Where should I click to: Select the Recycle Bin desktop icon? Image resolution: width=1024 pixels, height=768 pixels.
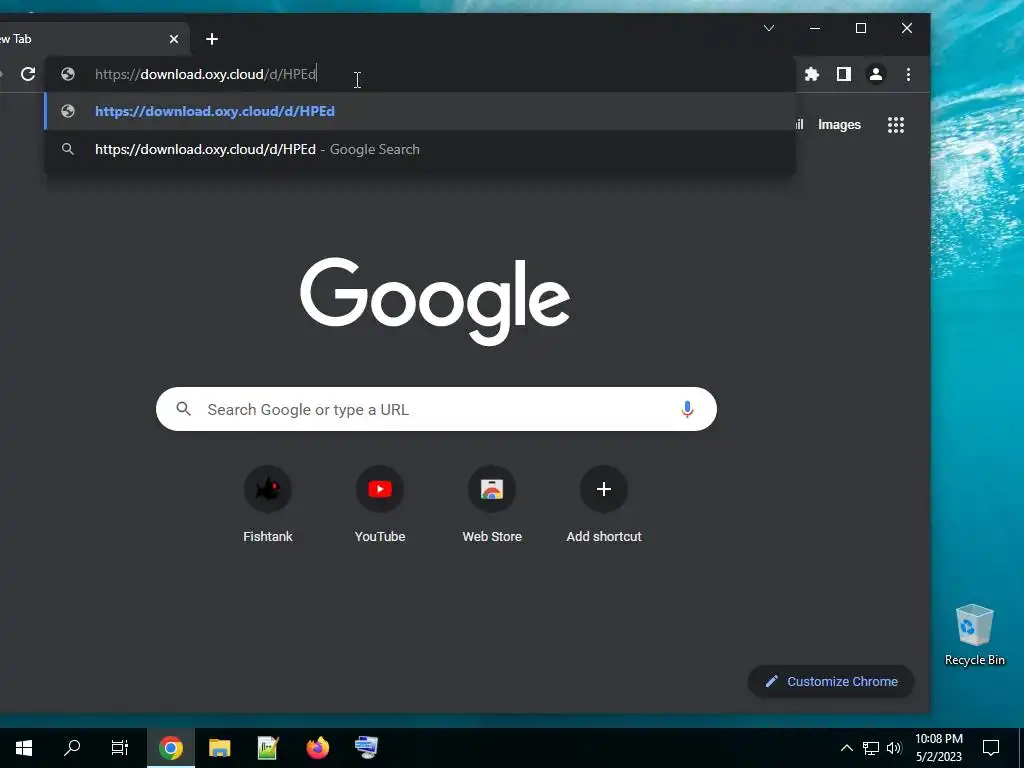pos(974,635)
